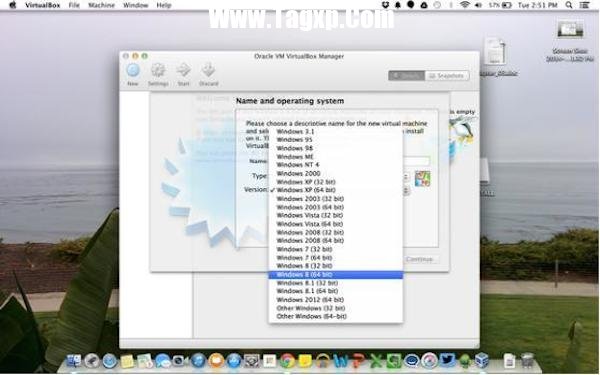Select Windows 8 (32 bit) from list

336,266
